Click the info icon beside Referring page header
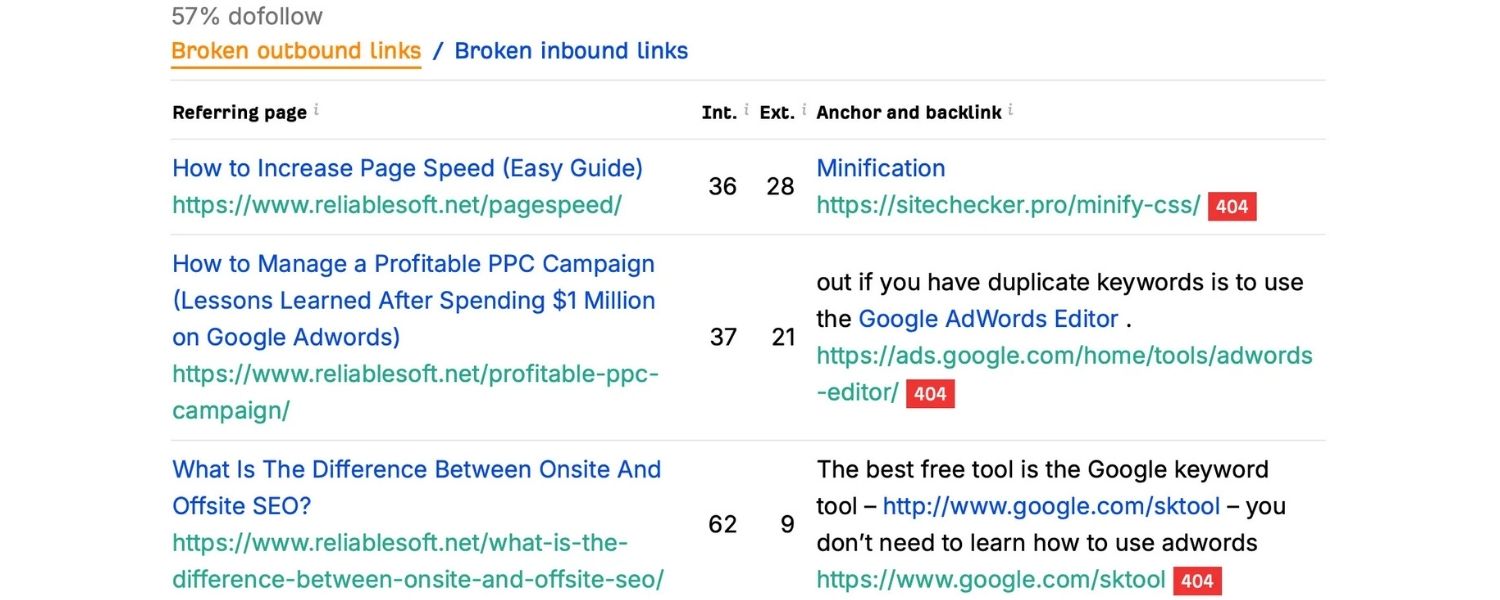Viewport: 1500px width, 600px height. coord(317,107)
